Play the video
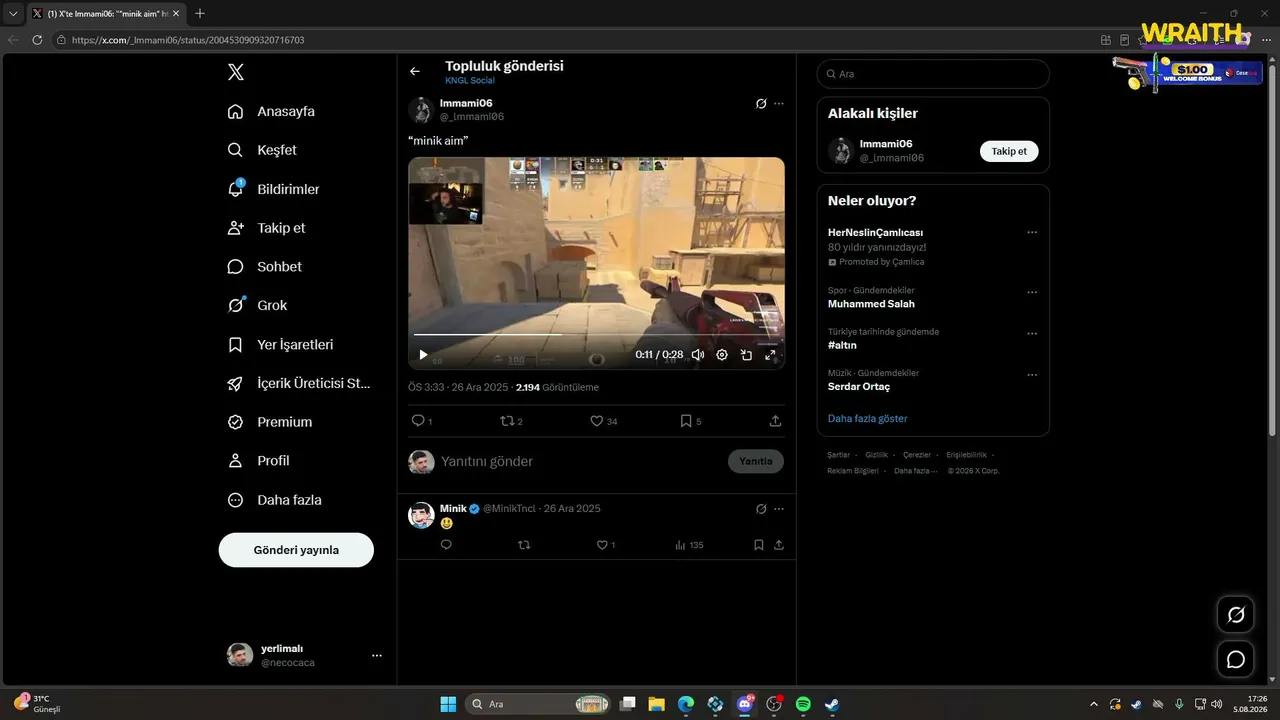 [423, 355]
